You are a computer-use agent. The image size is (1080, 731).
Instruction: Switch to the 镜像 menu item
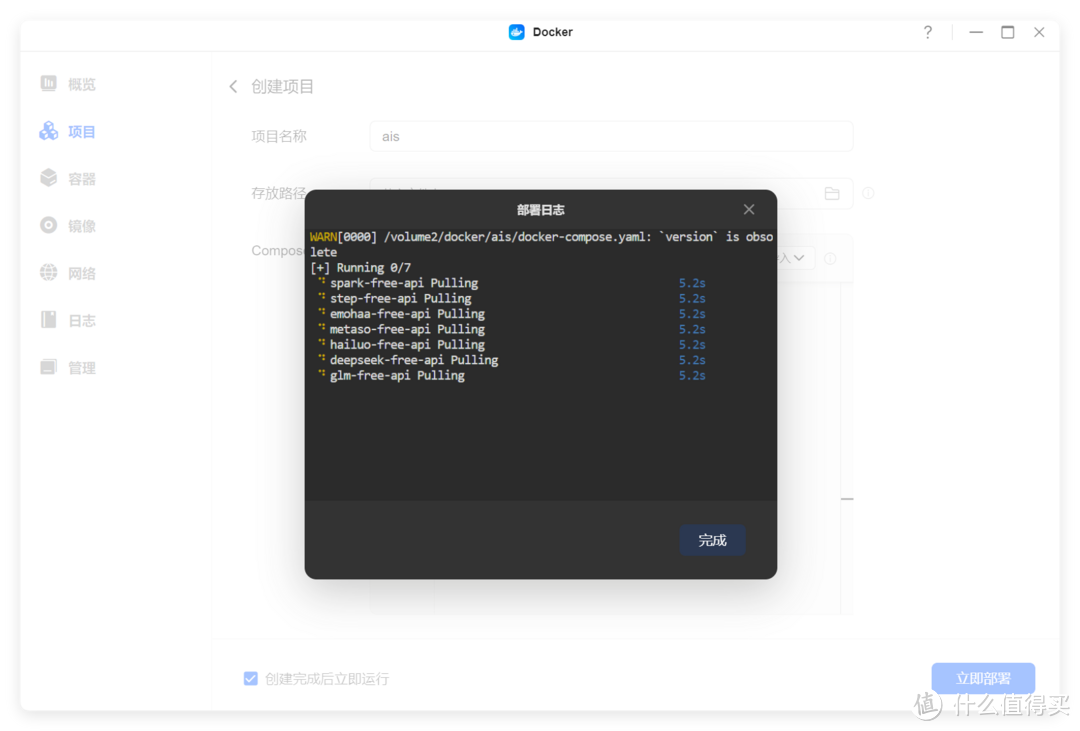(81, 226)
